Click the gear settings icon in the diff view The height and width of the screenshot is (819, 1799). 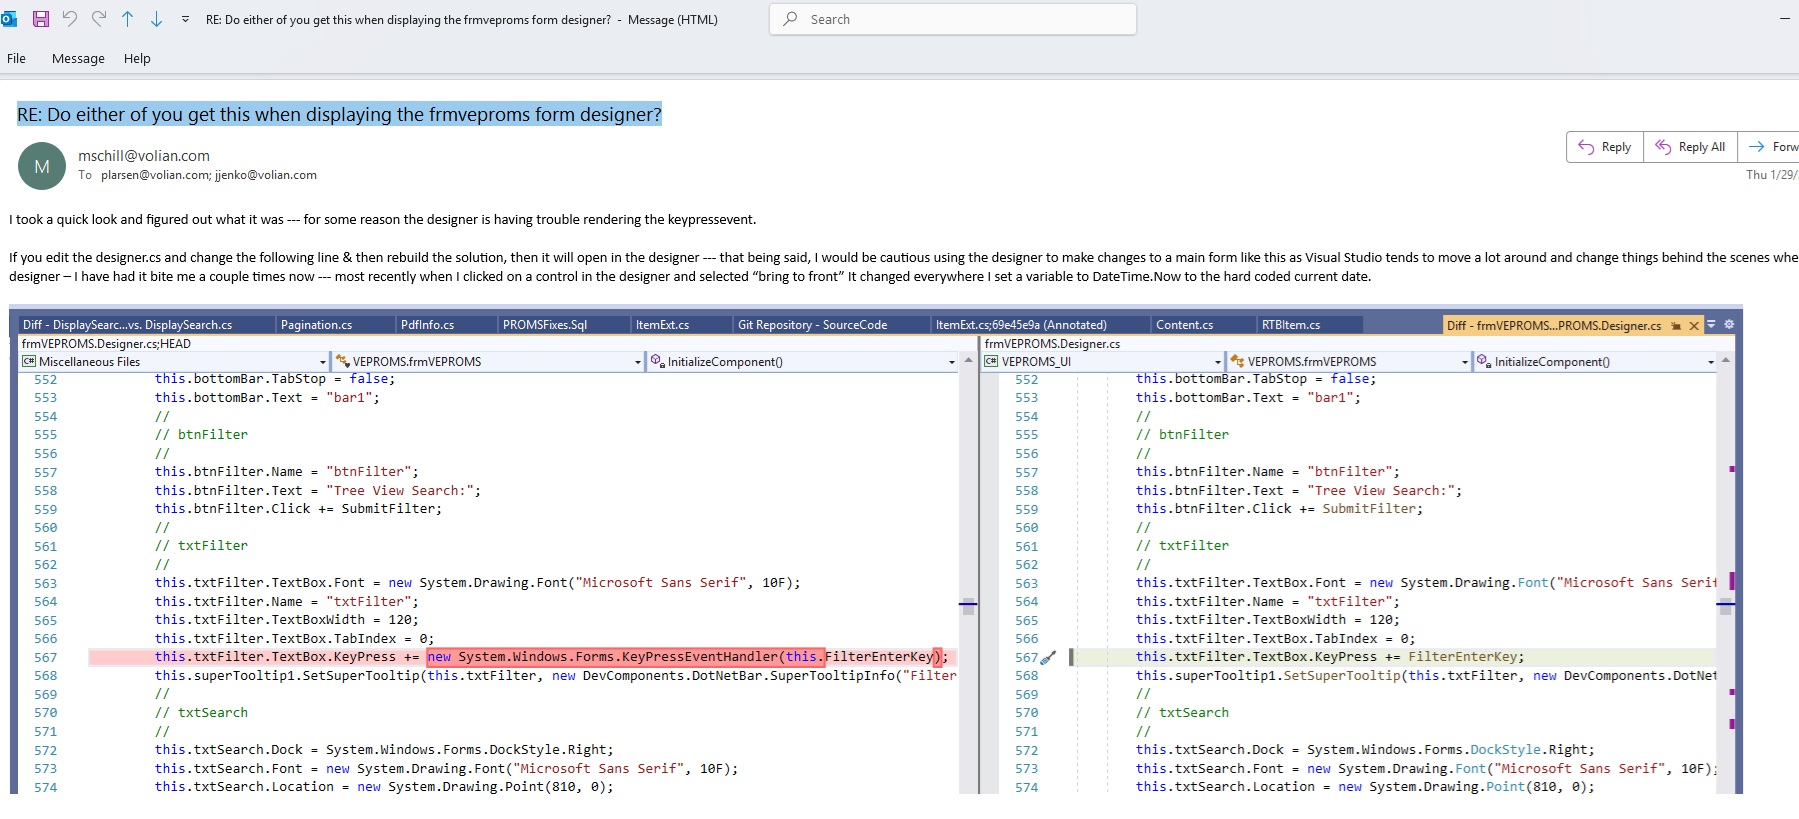1729,325
